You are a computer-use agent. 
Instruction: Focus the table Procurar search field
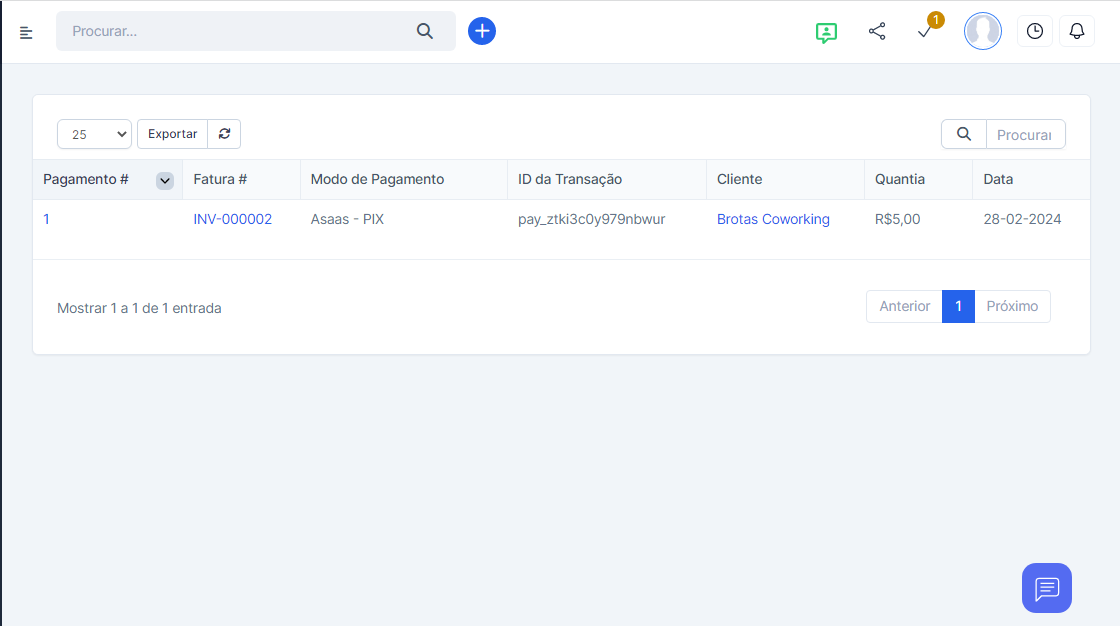click(x=1024, y=134)
